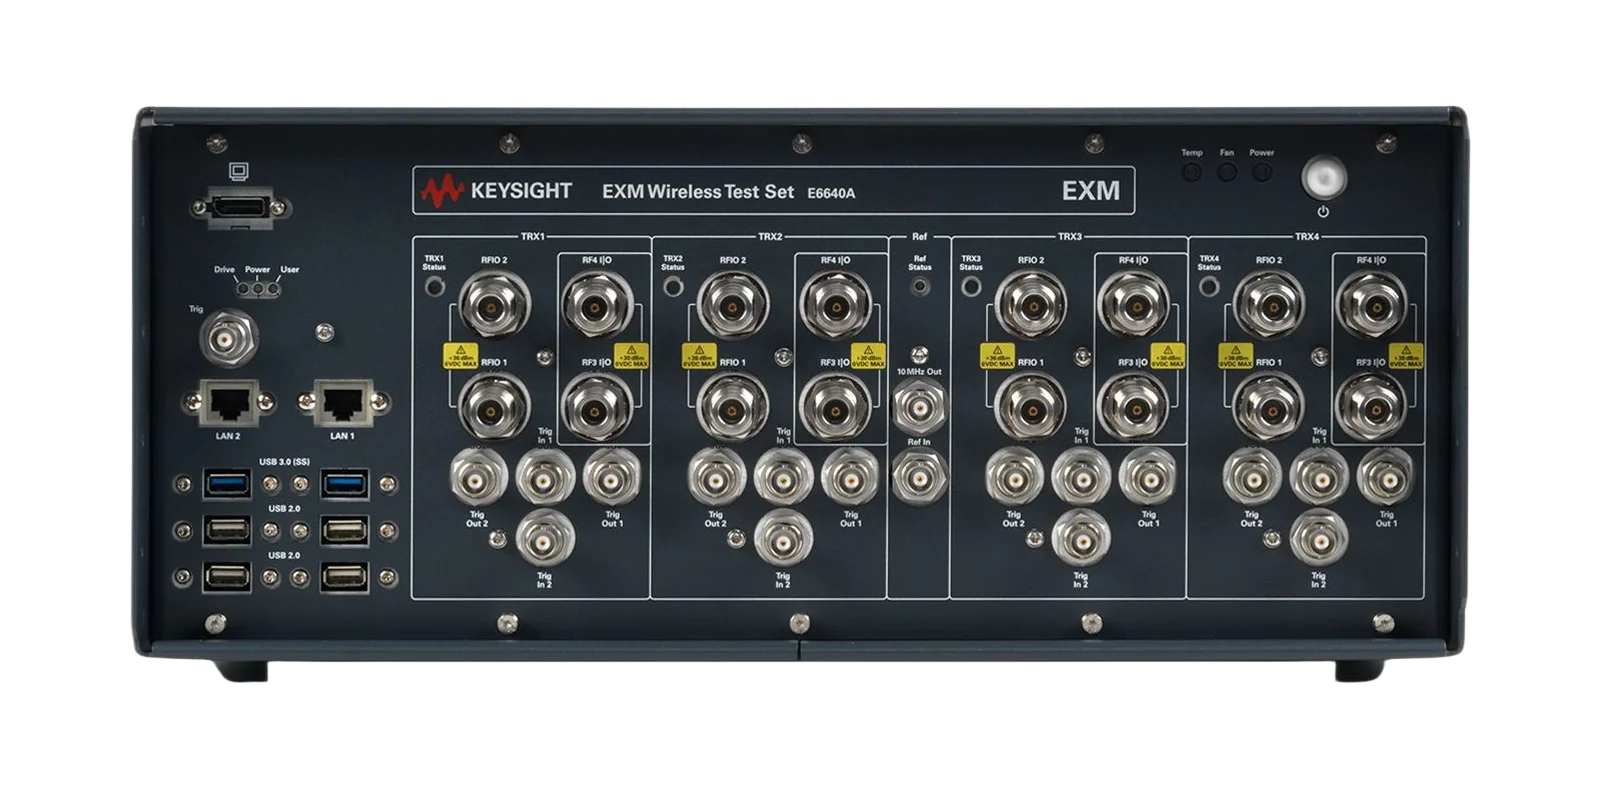This screenshot has height=805, width=1600.
Task: Click the 'EXM Wireless Test Set' title
Action: 698,192
